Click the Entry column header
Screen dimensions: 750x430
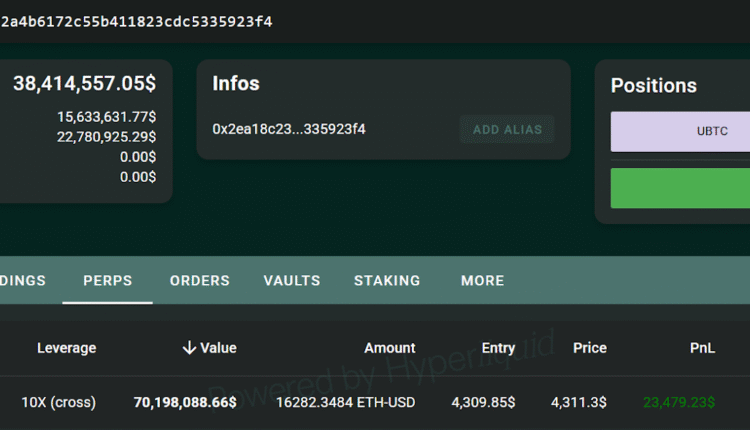coord(498,348)
